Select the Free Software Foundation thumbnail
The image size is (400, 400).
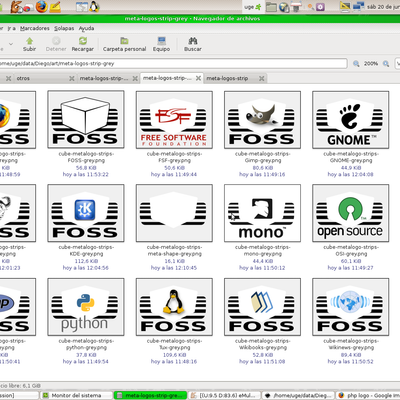point(174,120)
